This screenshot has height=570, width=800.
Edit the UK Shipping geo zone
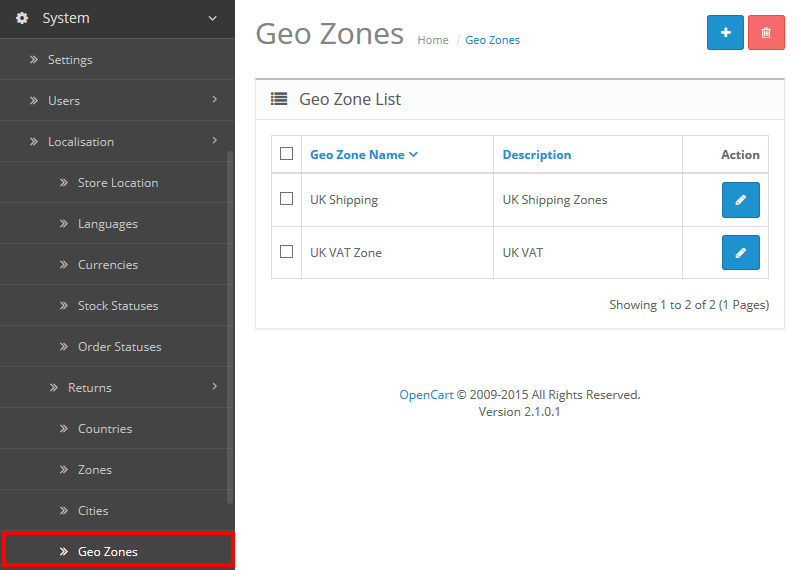coord(740,200)
